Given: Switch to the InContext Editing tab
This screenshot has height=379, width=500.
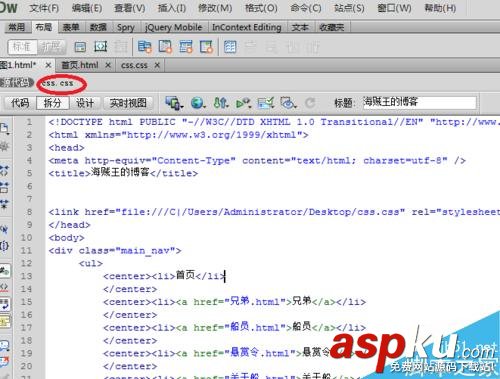Looking at the screenshot, I should 247,27.
